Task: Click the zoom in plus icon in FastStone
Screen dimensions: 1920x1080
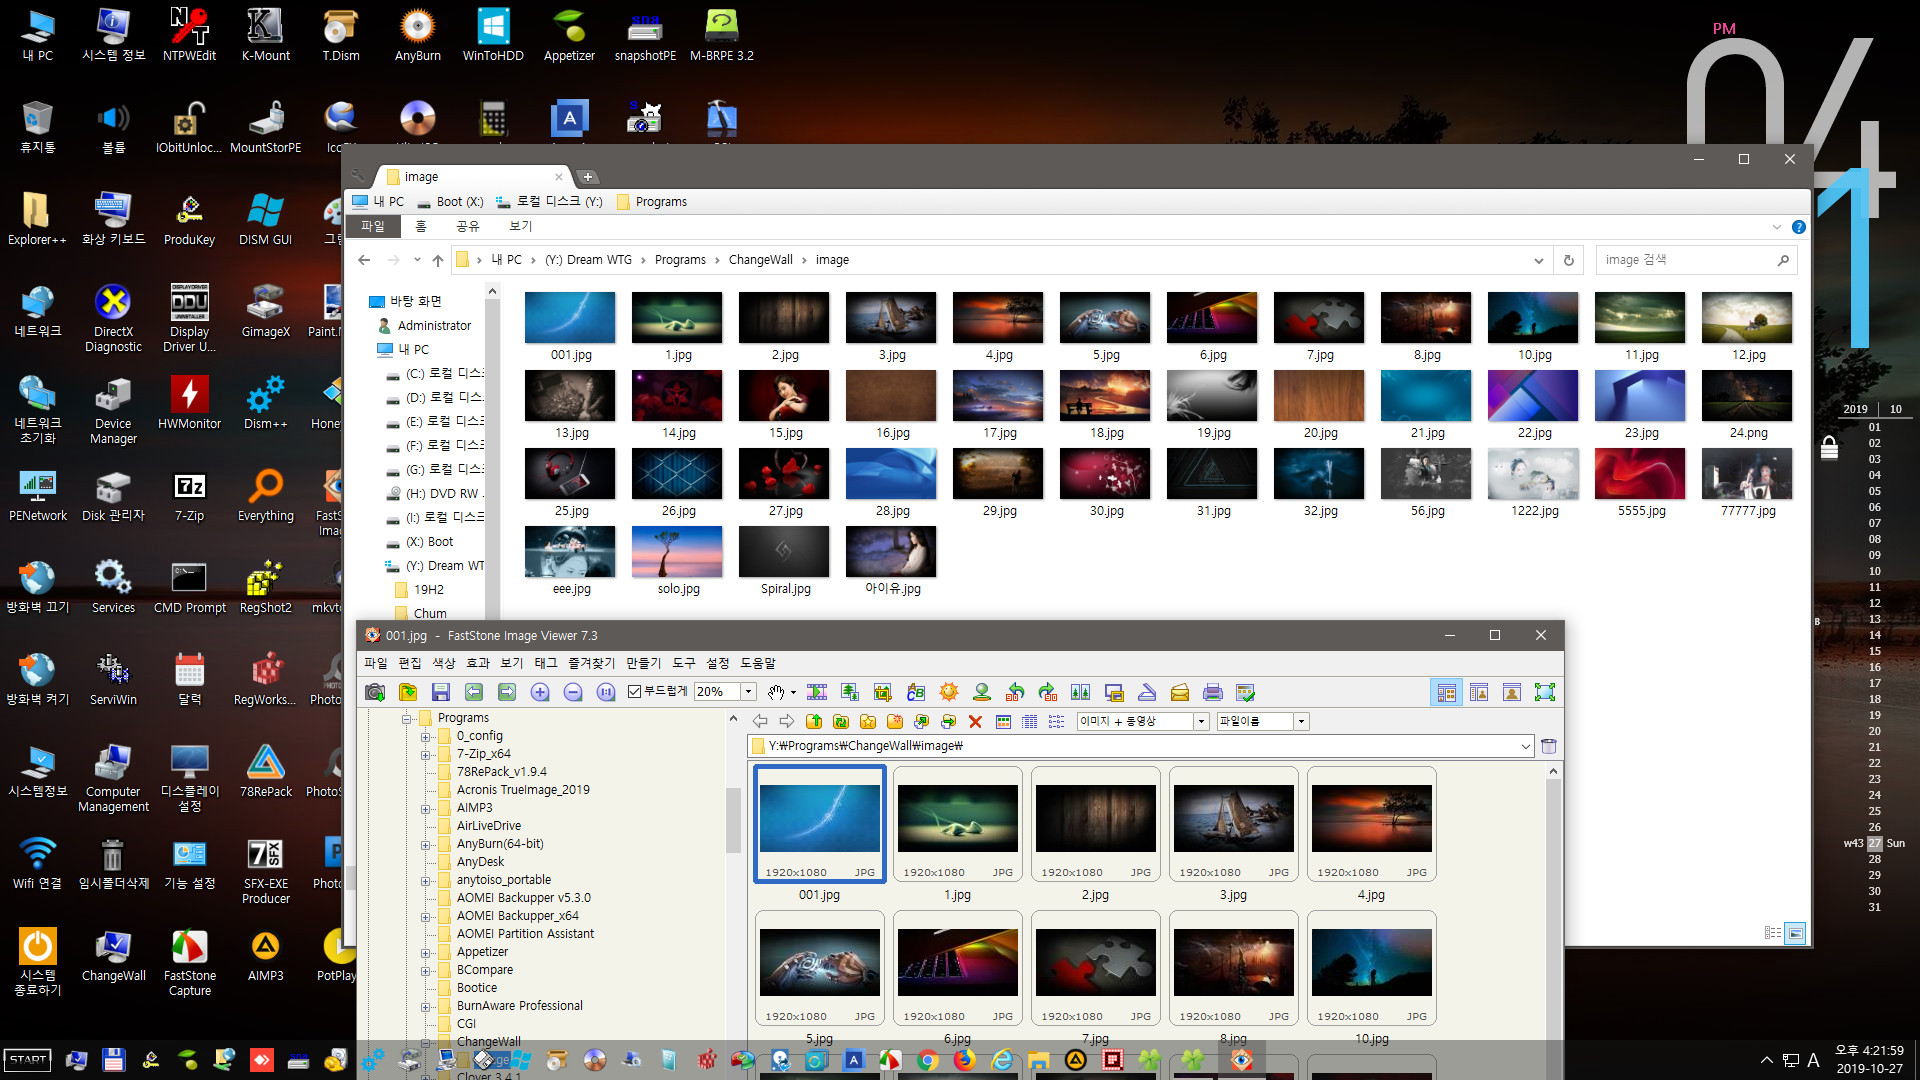Action: click(x=540, y=692)
